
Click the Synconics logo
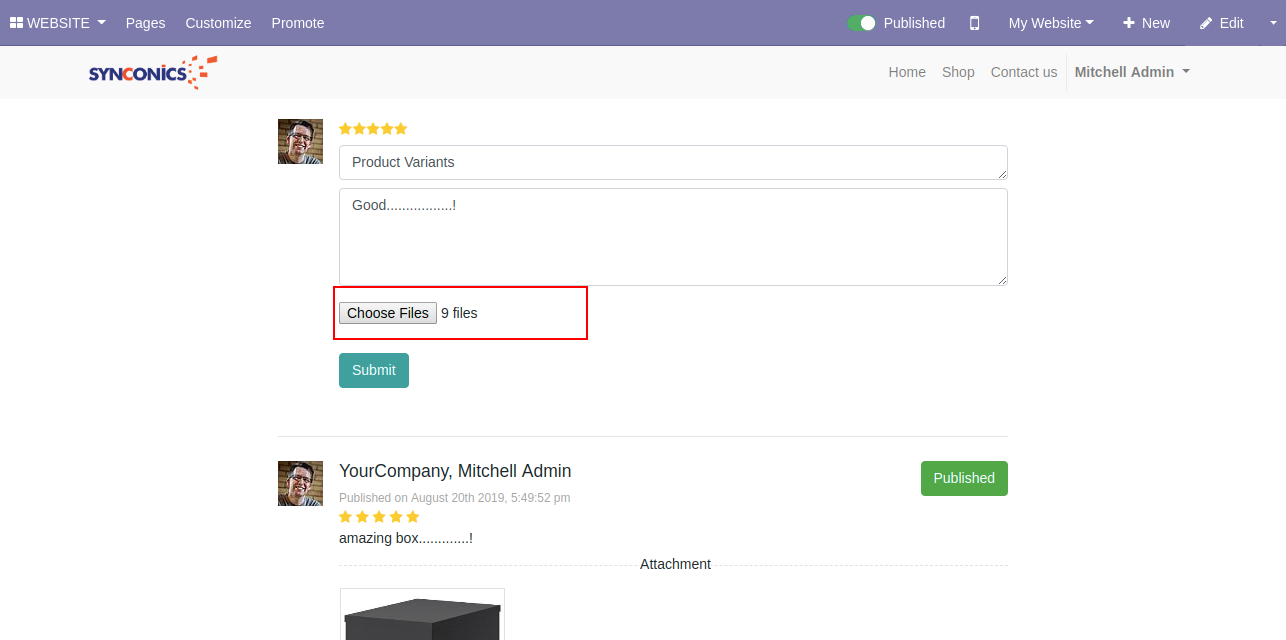pyautogui.click(x=152, y=72)
